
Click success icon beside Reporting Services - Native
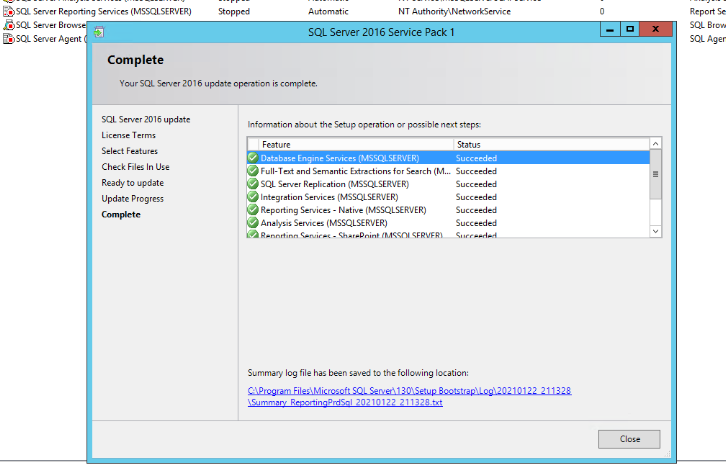253,209
